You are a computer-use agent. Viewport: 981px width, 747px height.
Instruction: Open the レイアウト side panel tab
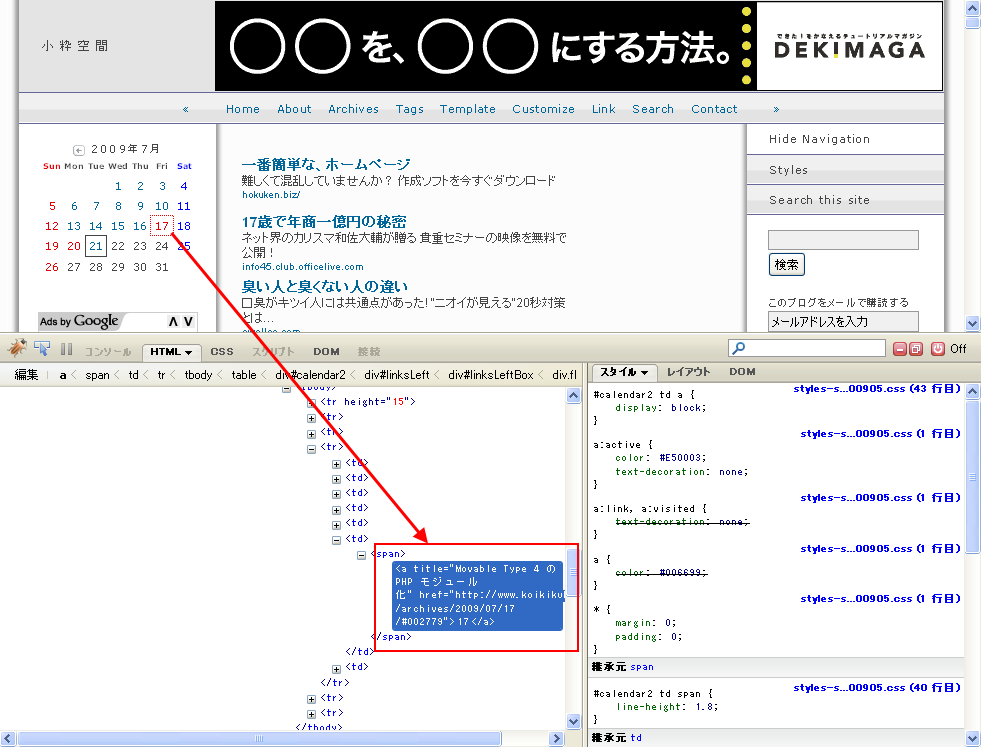click(688, 372)
